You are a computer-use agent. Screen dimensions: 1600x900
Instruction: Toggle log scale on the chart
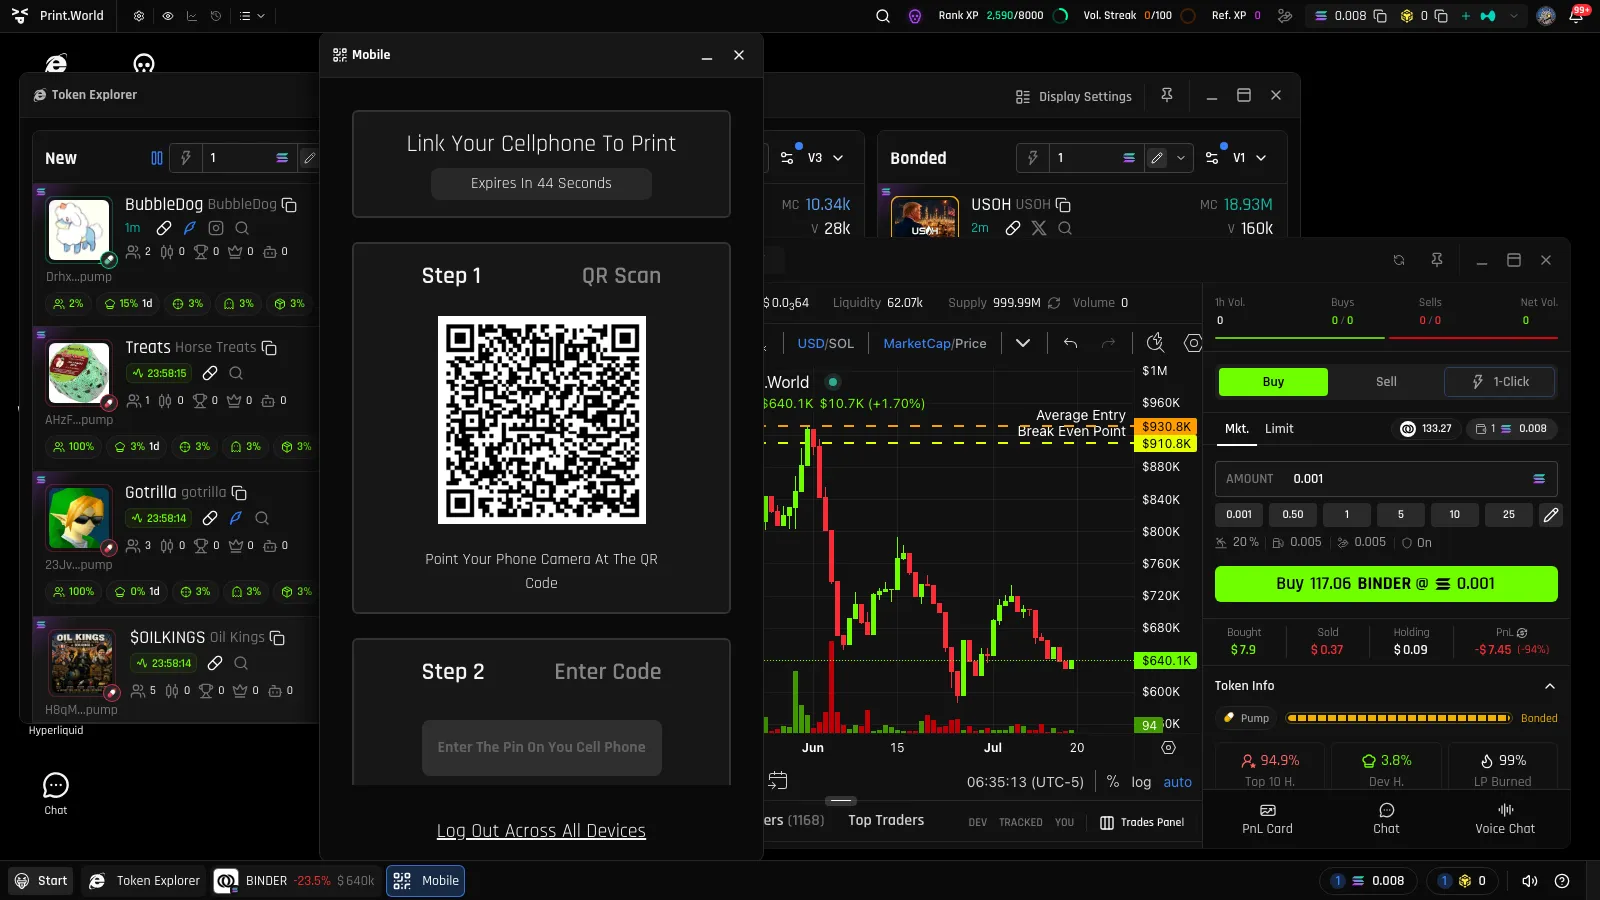pyautogui.click(x=1141, y=782)
